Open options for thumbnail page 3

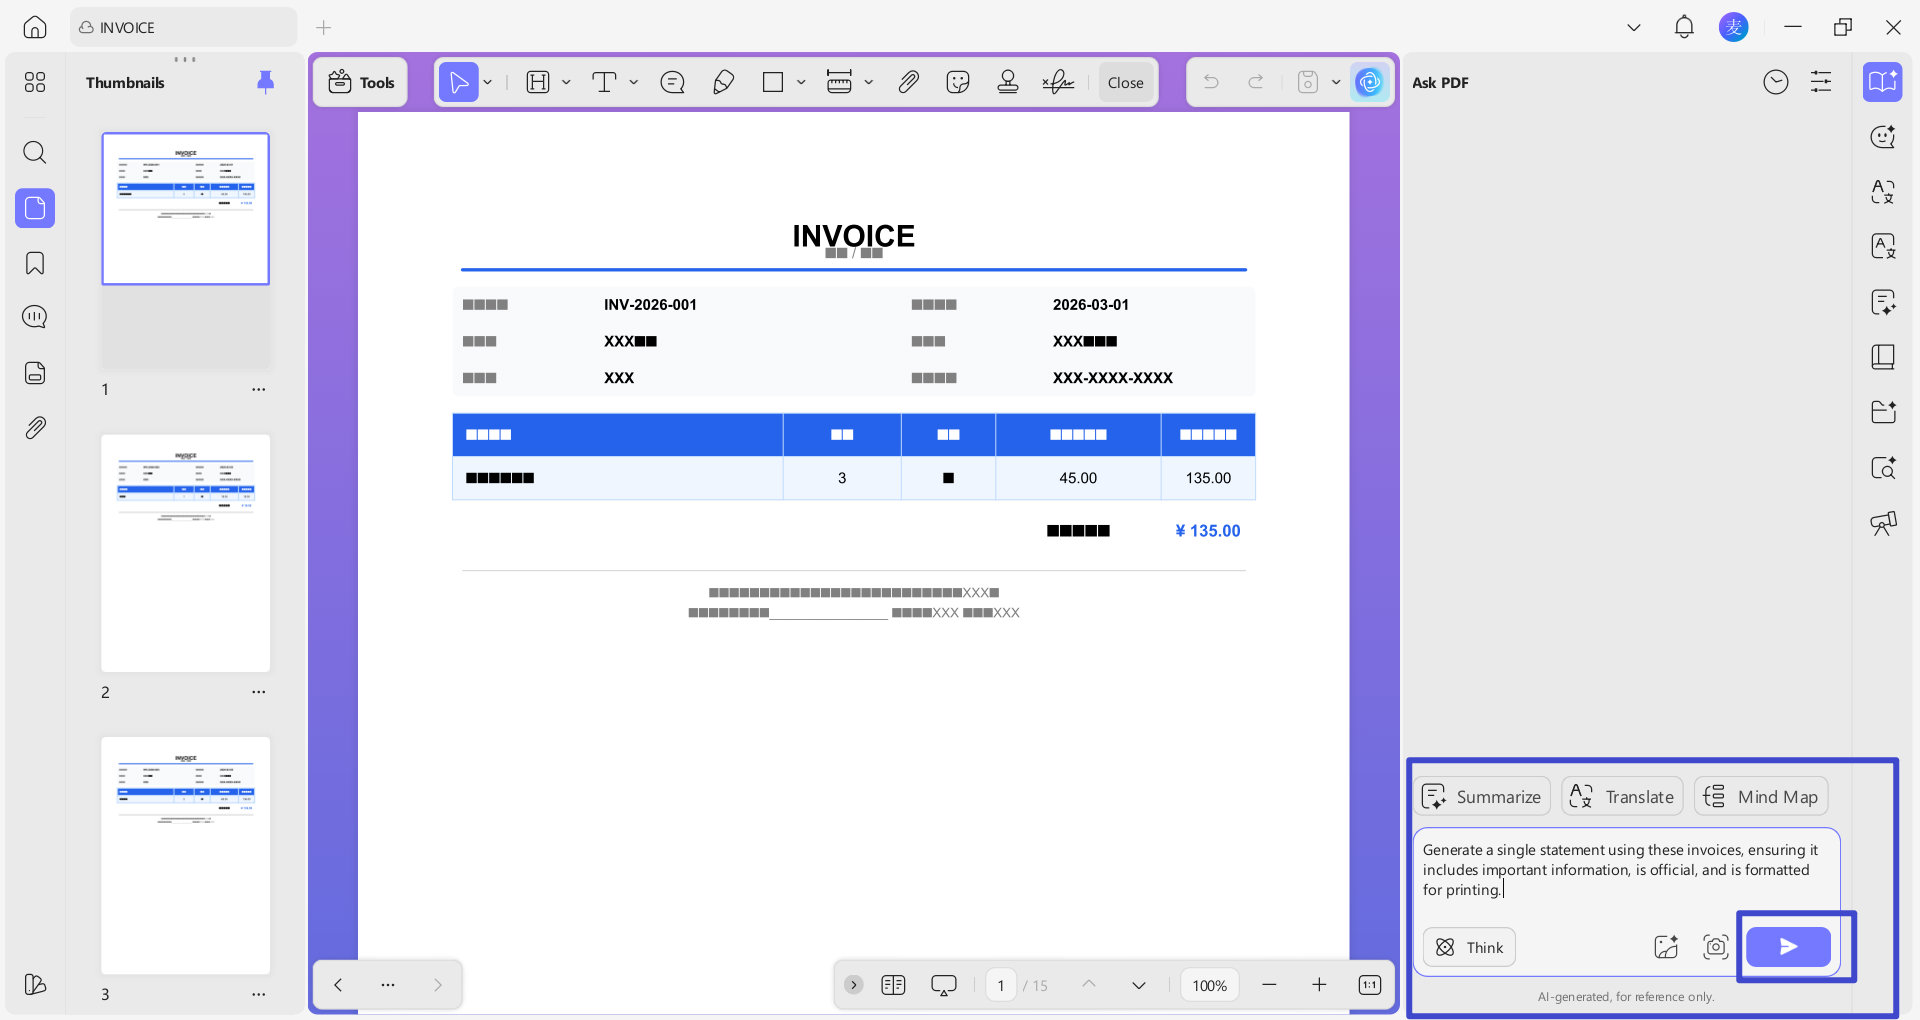coord(259,994)
